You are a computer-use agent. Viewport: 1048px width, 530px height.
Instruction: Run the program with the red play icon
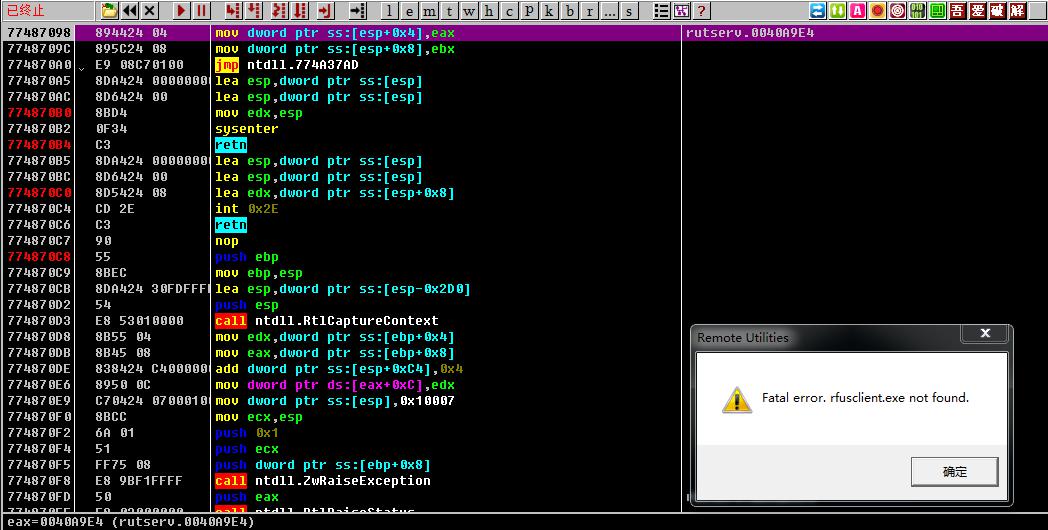tap(181, 11)
